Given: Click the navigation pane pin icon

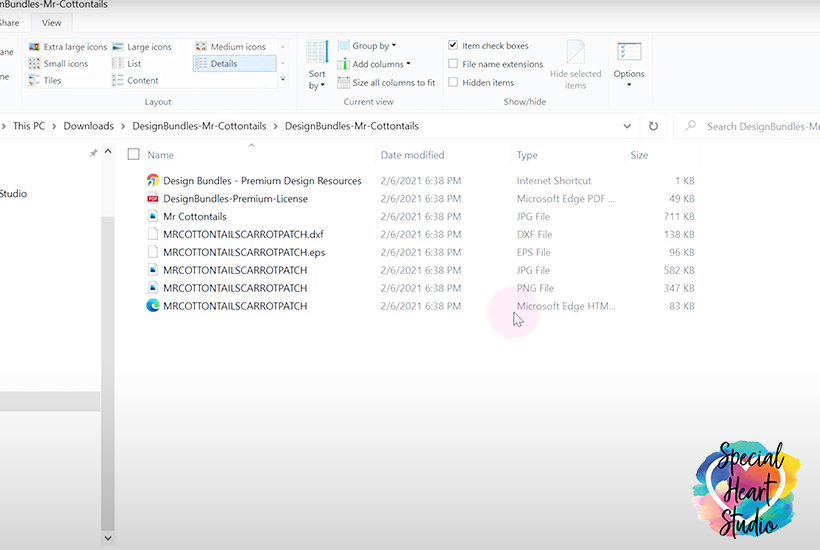Looking at the screenshot, I should (x=93, y=153).
